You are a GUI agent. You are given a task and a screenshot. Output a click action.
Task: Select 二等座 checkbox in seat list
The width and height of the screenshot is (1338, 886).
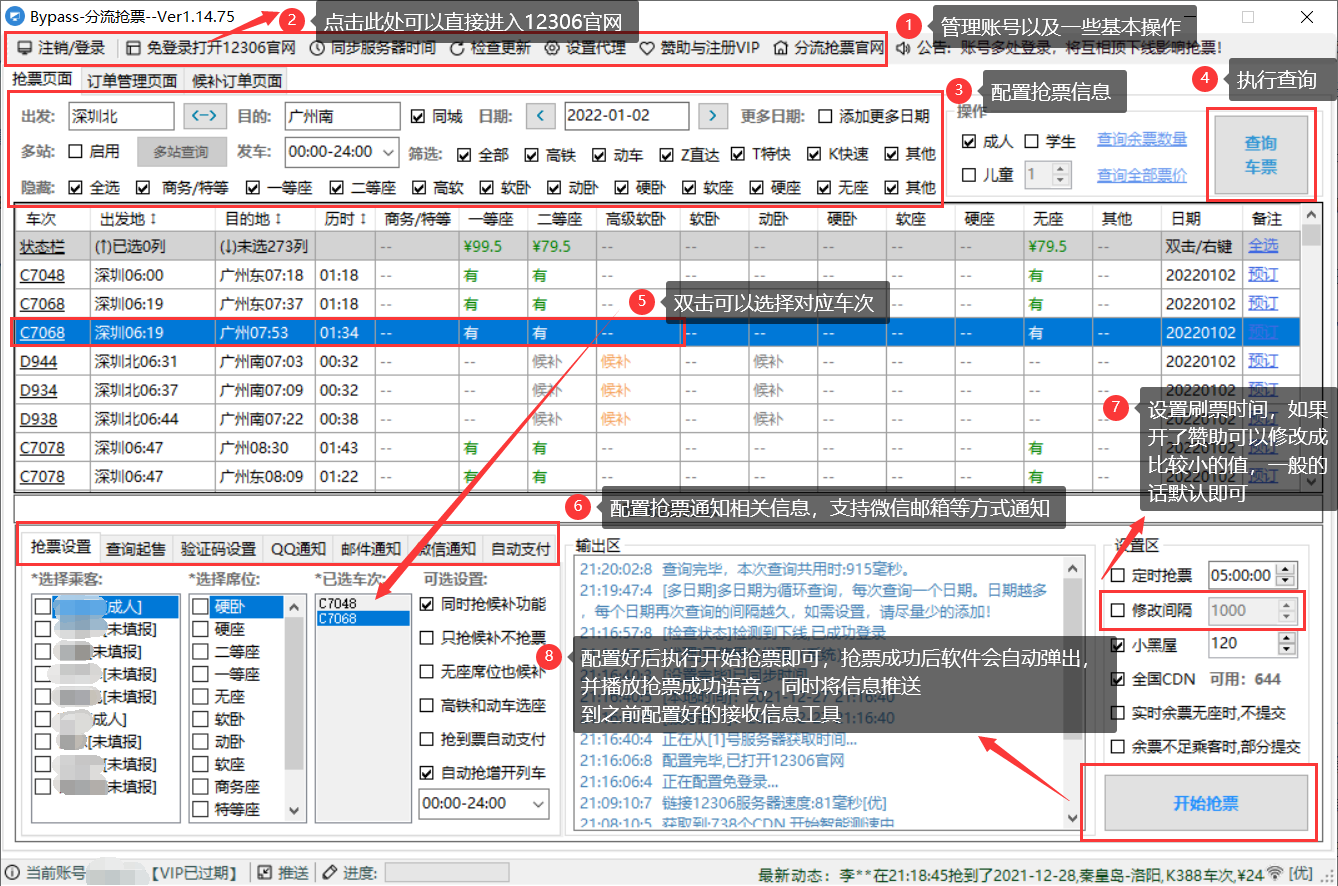(x=201, y=651)
